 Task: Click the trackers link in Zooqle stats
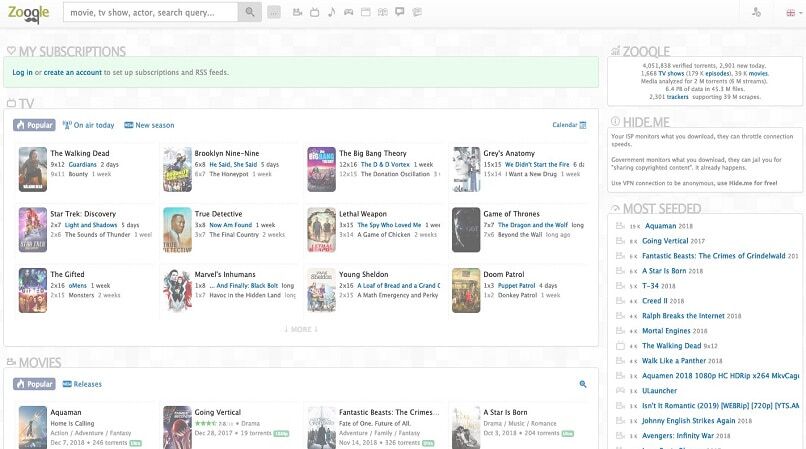pos(677,97)
